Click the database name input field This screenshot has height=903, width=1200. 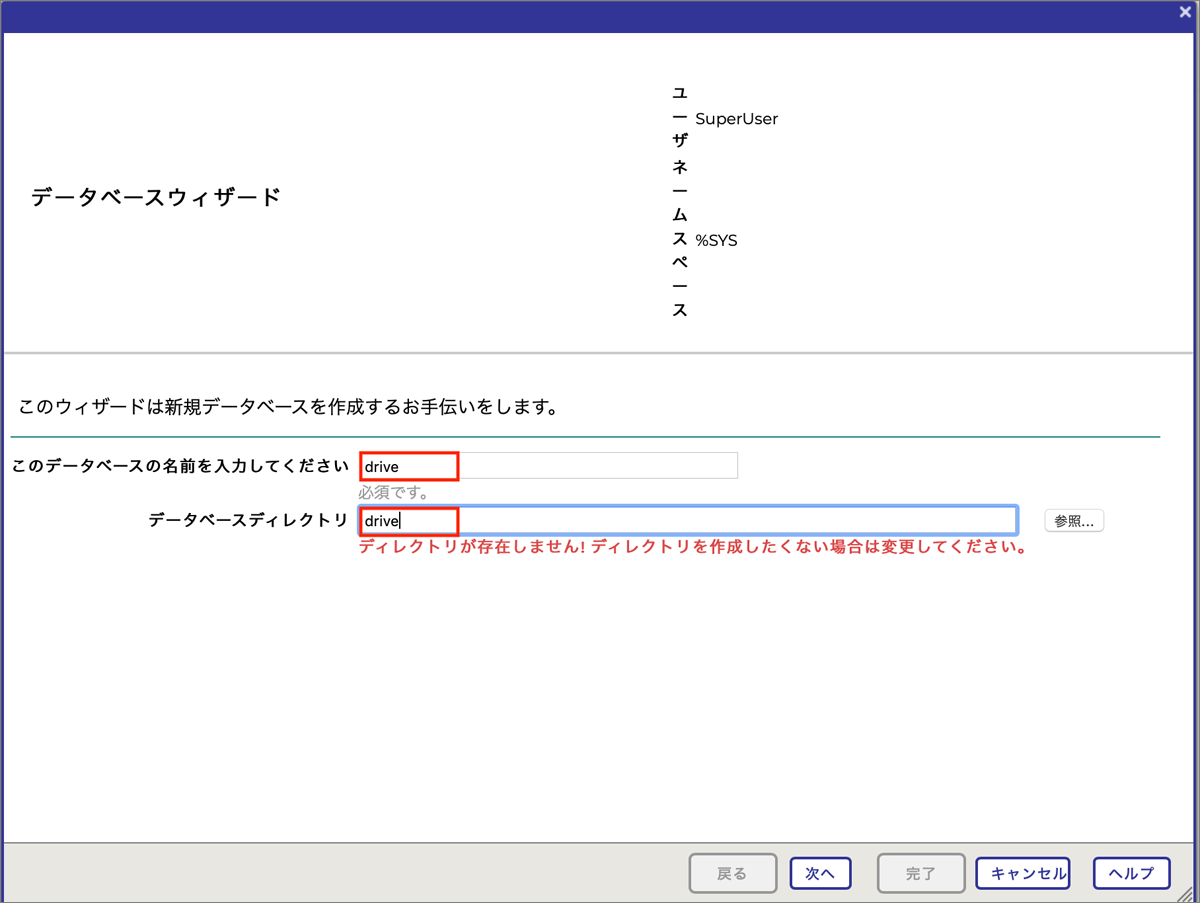coord(548,466)
